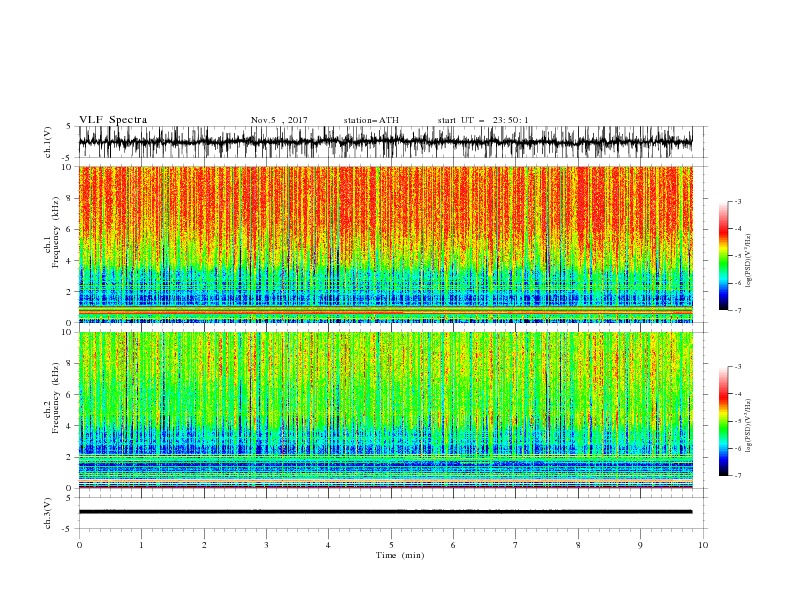The width and height of the screenshot is (792, 612).
Task: Click the "VLF Spectra" plot title
Action: coord(113,120)
